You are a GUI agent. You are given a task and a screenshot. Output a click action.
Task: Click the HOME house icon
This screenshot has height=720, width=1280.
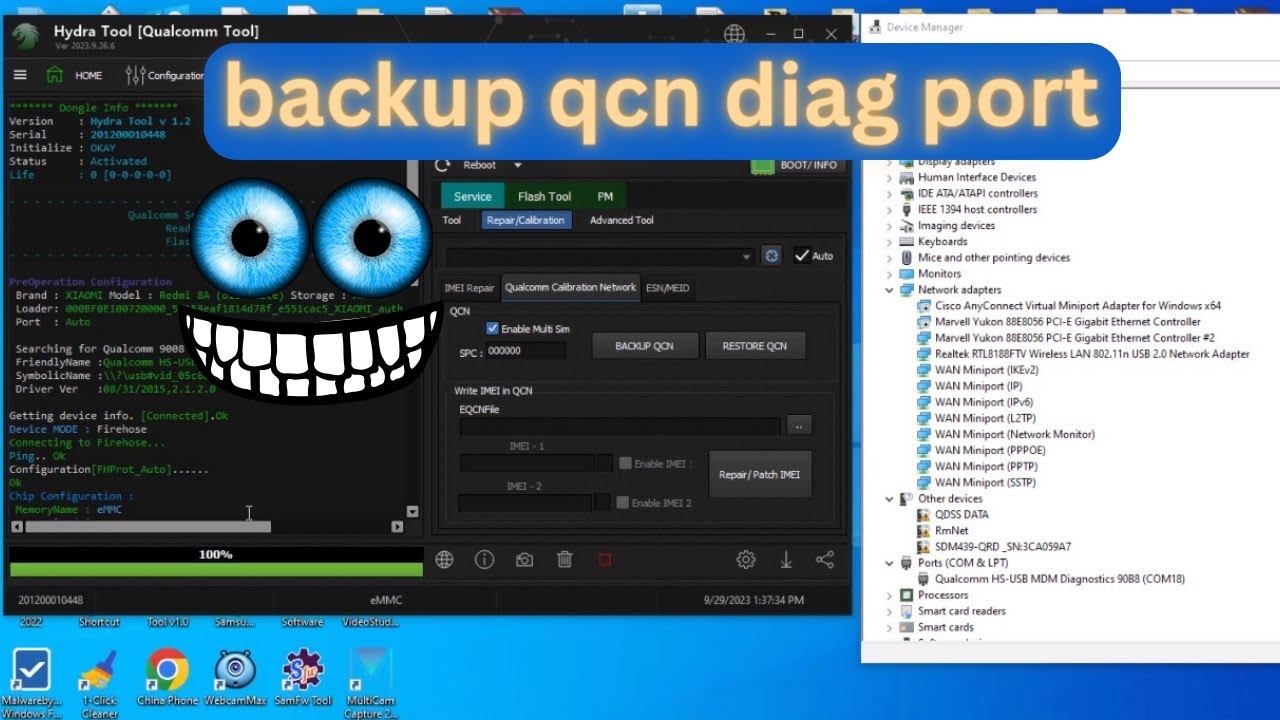(55, 75)
